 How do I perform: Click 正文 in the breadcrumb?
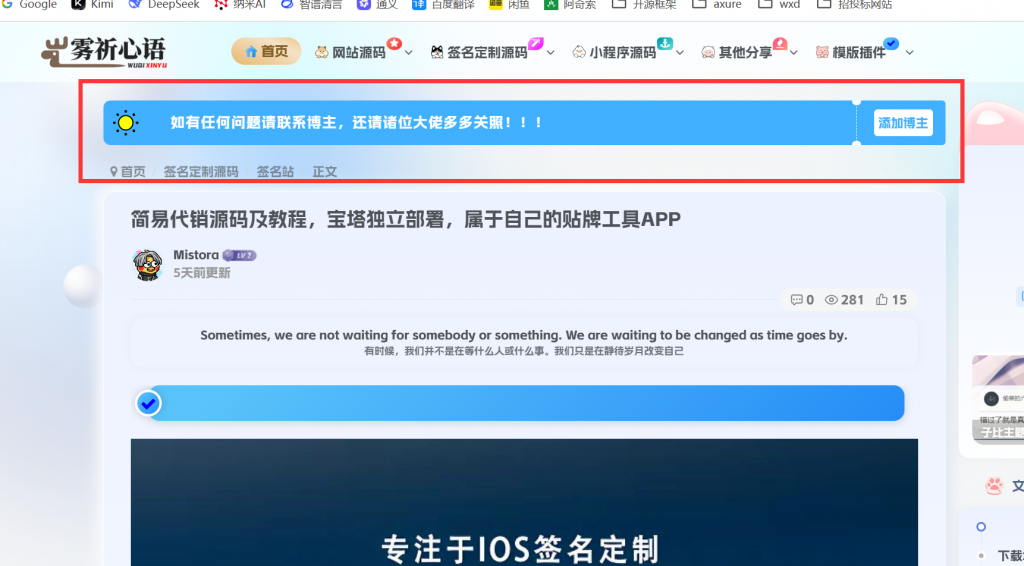[325, 172]
